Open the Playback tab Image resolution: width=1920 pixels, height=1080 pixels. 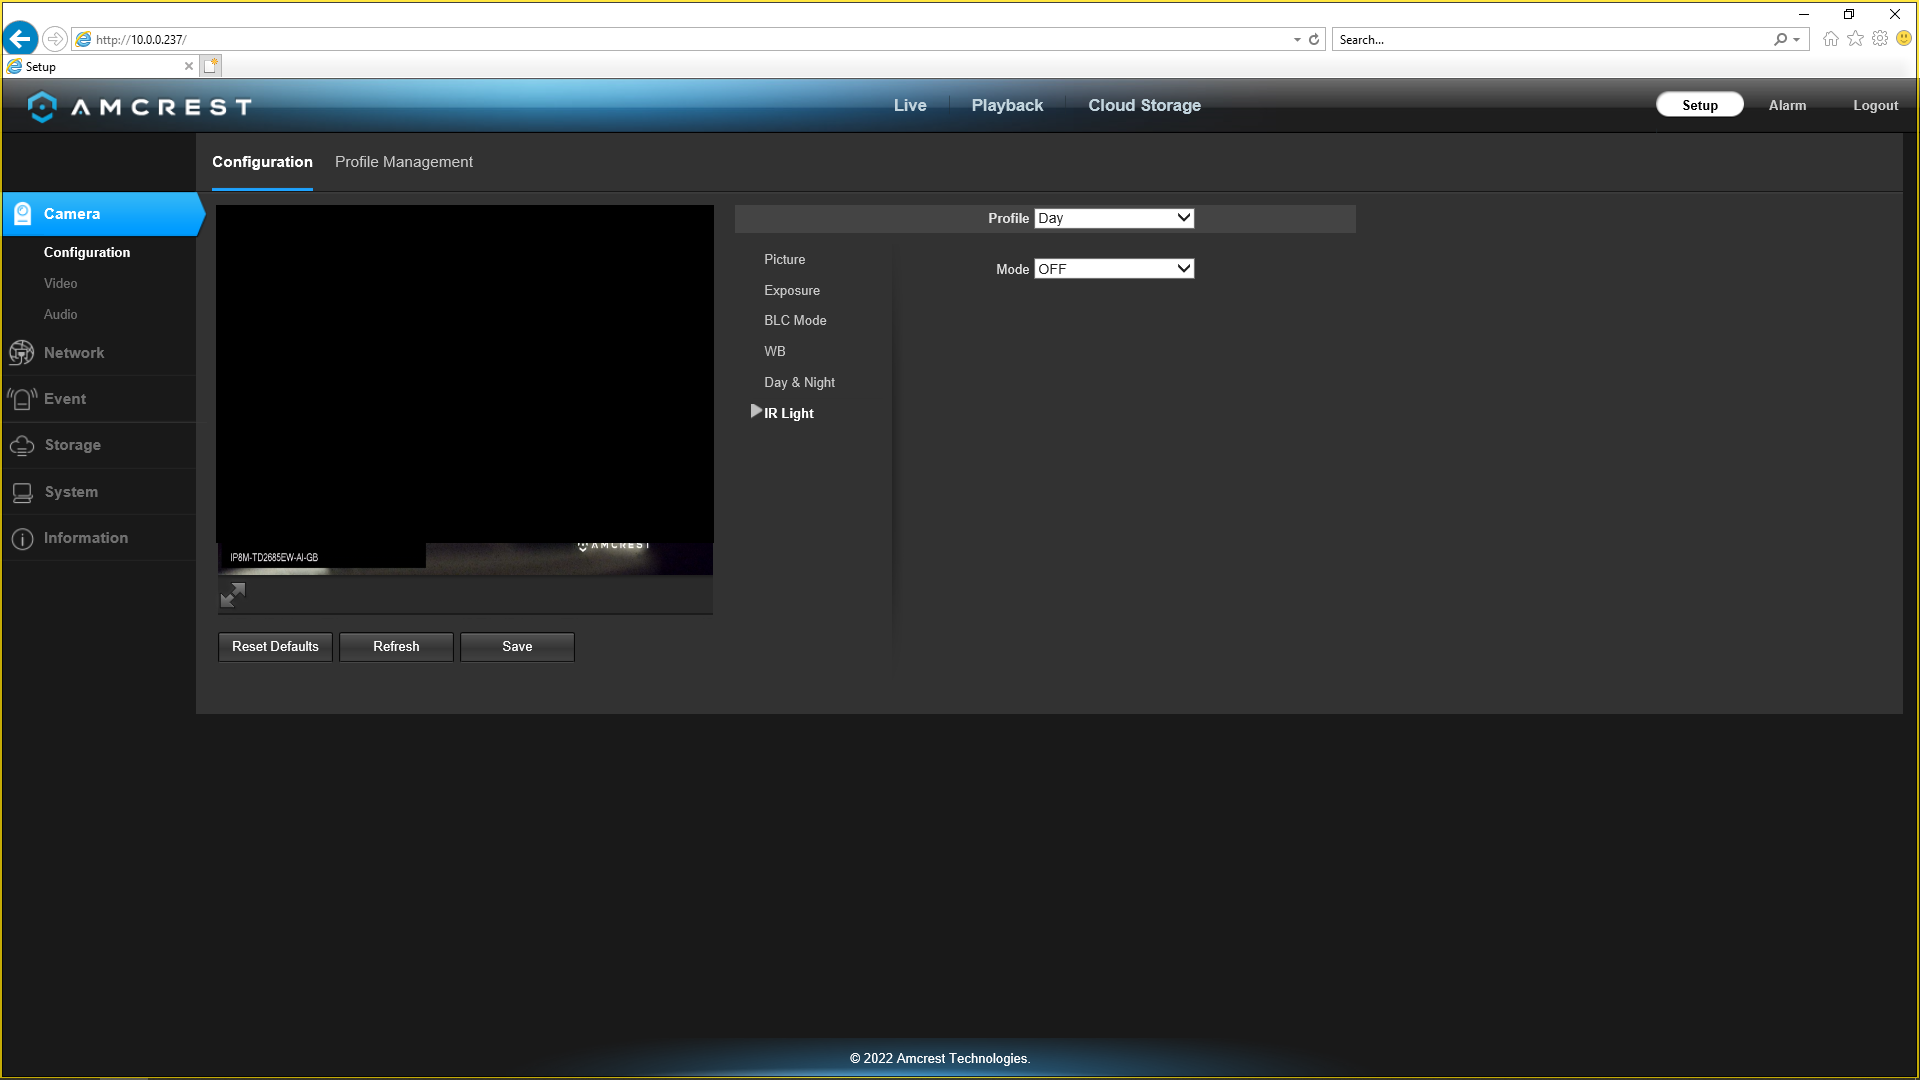pyautogui.click(x=1007, y=105)
